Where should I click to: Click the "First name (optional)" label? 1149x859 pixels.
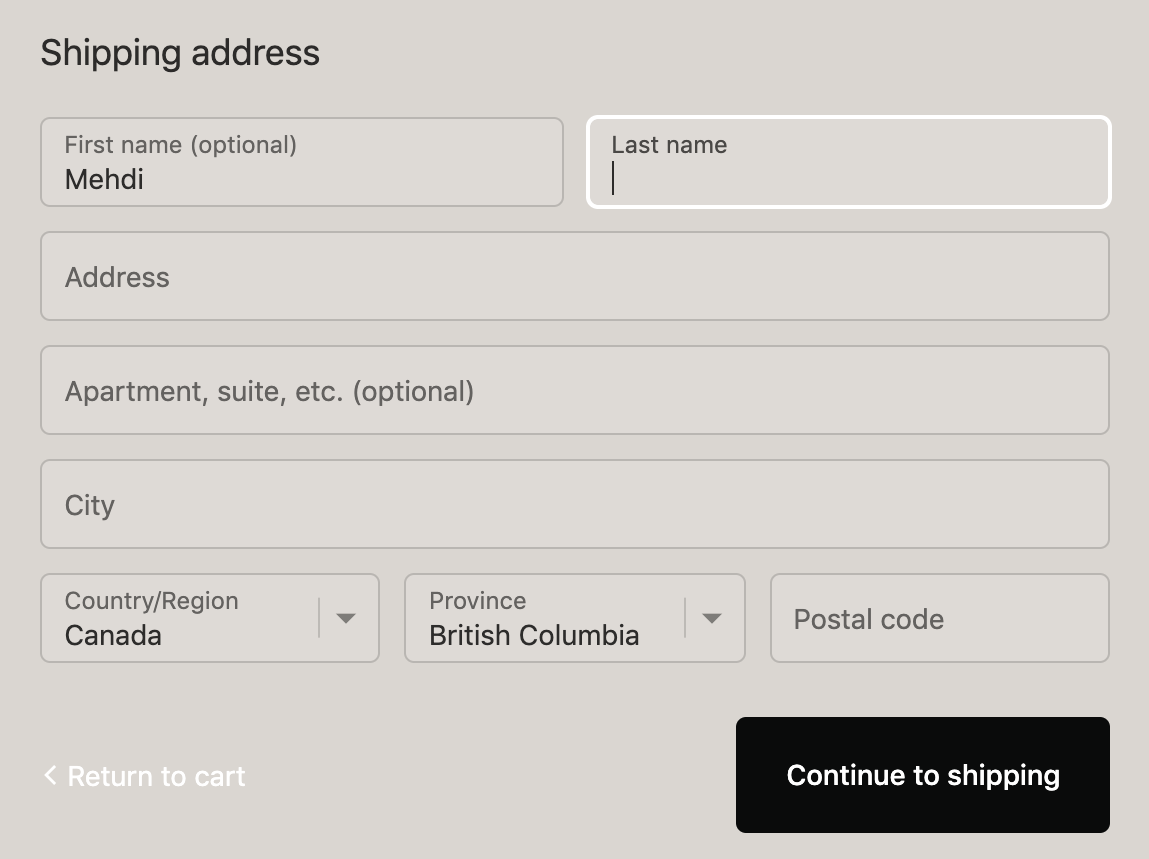181,145
